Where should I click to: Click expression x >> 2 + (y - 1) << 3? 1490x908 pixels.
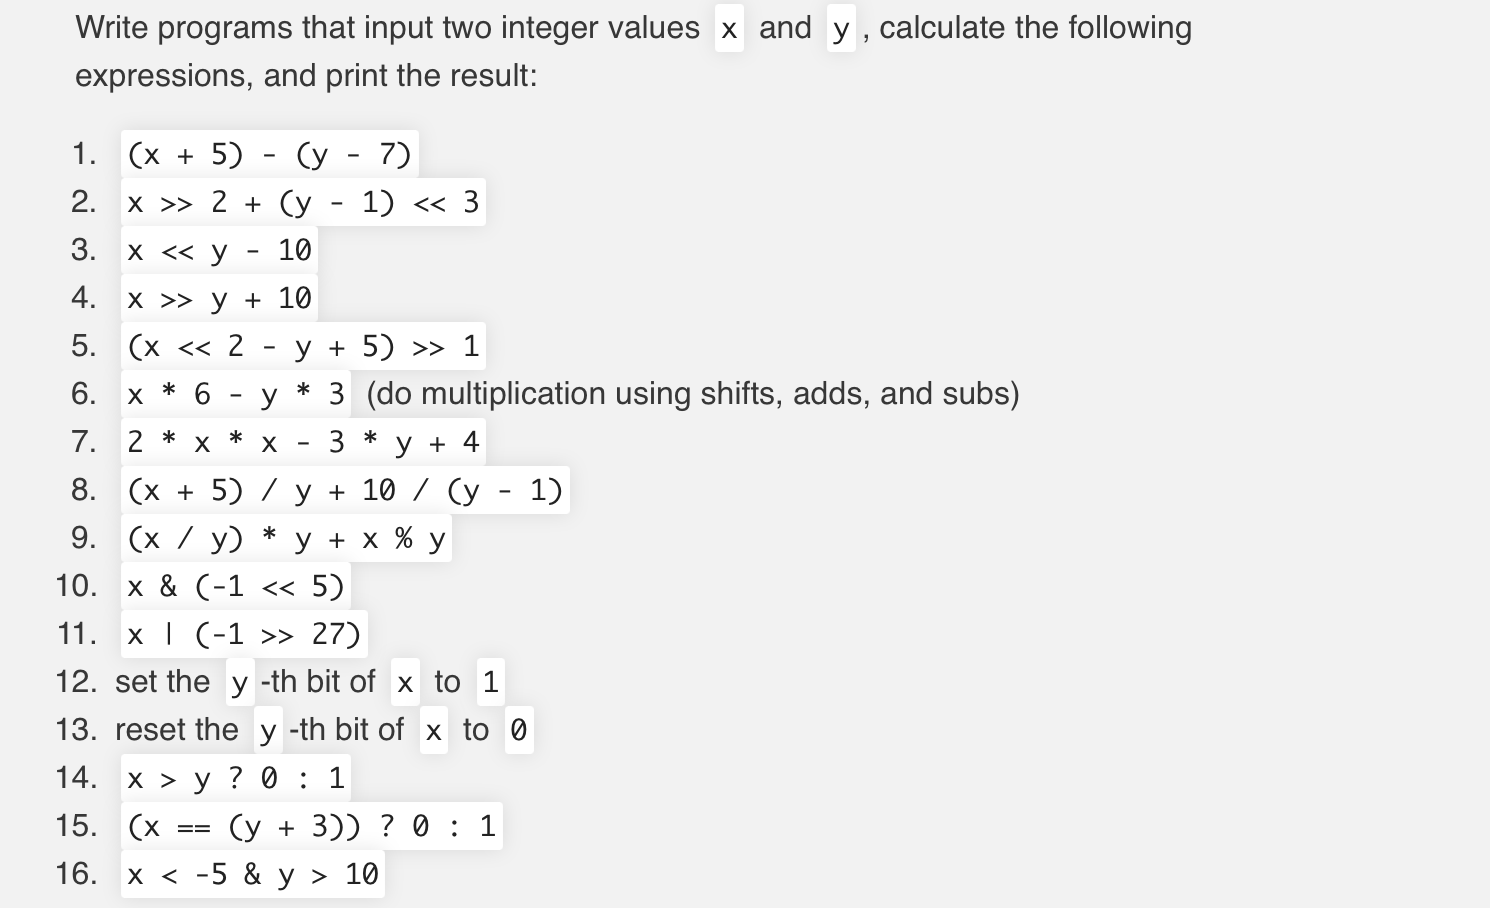303,202
